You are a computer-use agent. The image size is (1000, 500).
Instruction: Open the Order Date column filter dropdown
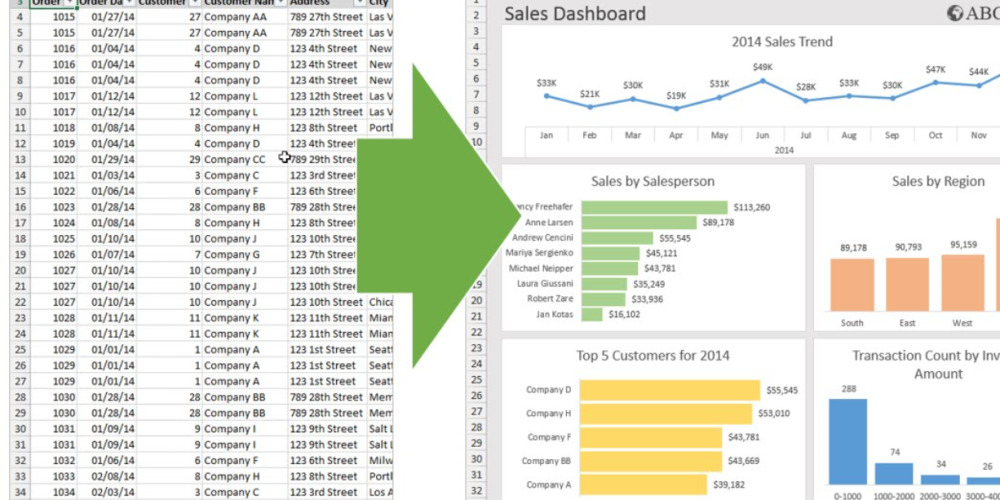(130, 3)
